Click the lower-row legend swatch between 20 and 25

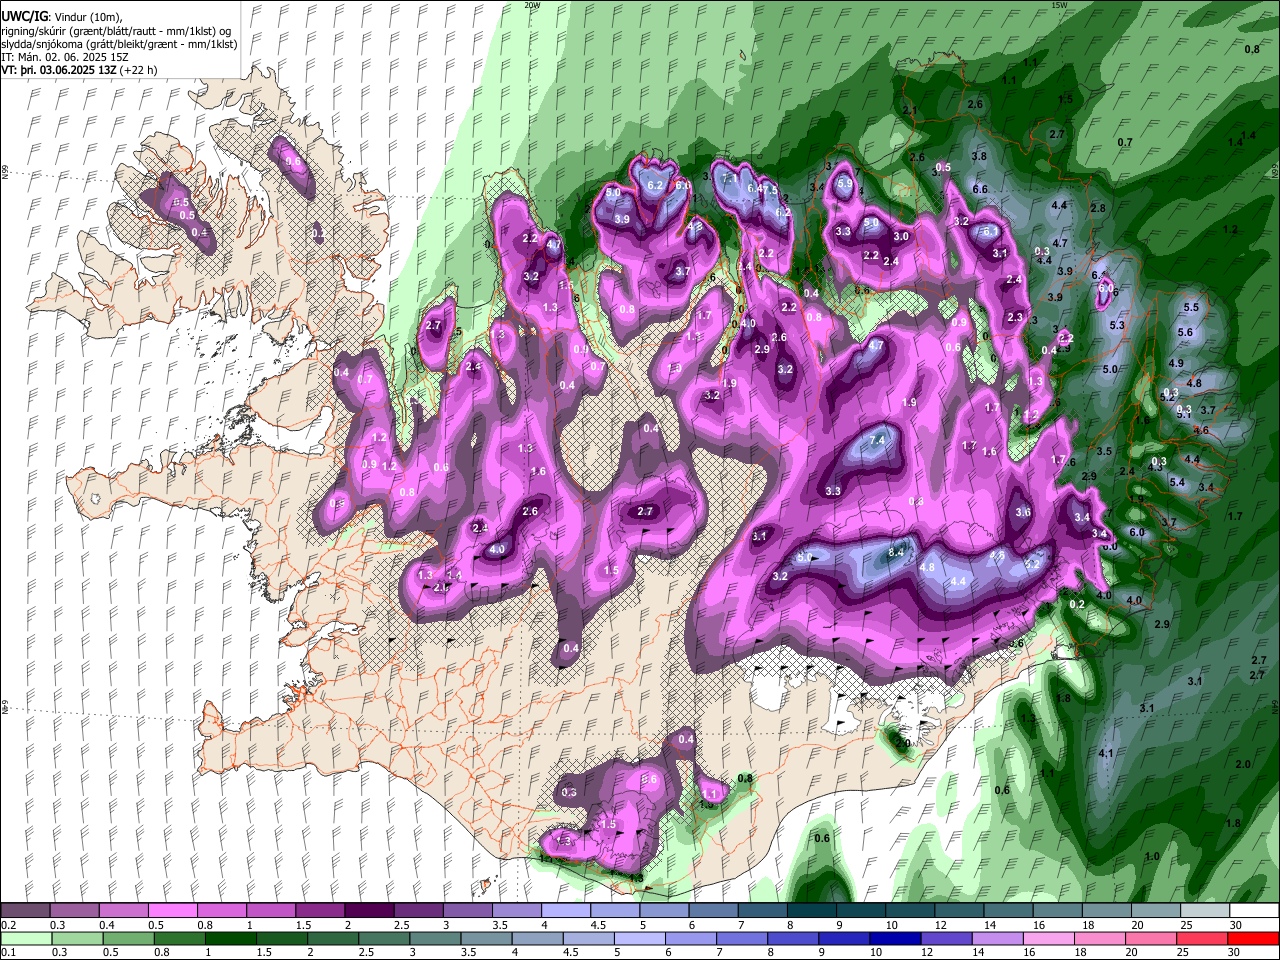point(1151,938)
